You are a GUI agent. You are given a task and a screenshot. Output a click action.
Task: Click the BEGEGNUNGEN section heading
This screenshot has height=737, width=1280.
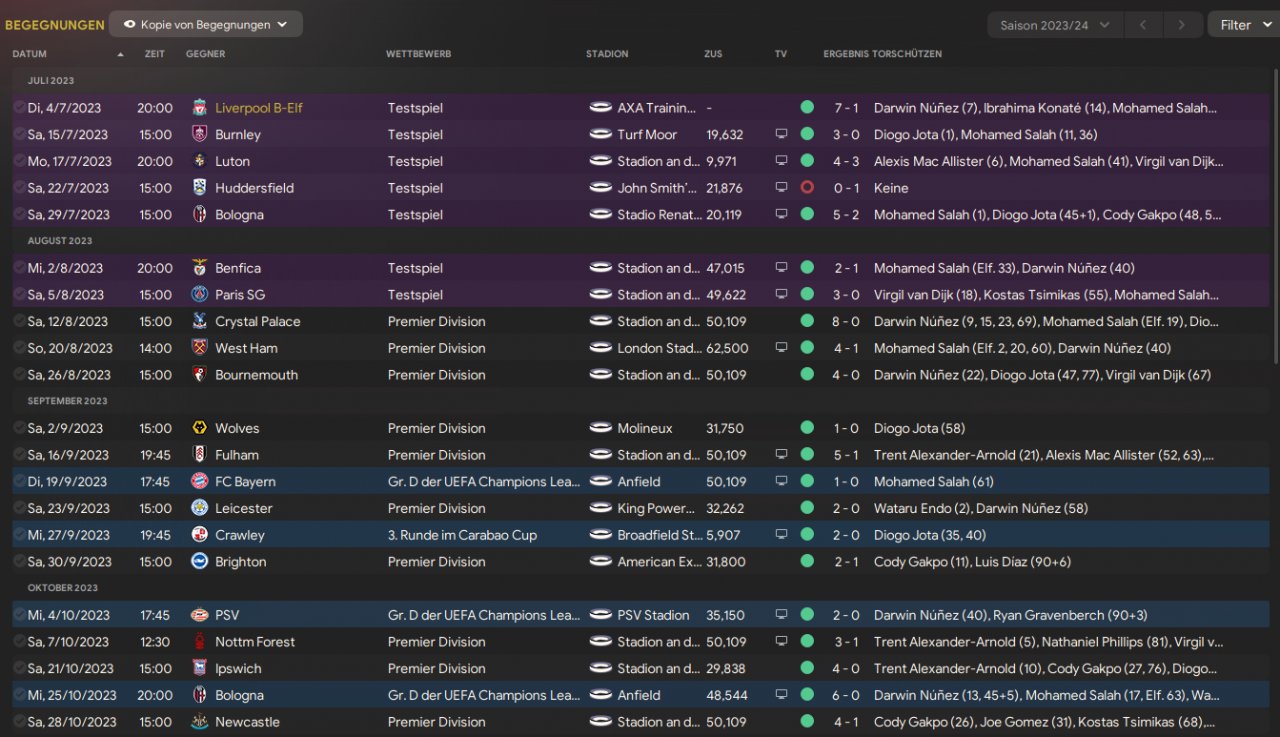point(55,25)
